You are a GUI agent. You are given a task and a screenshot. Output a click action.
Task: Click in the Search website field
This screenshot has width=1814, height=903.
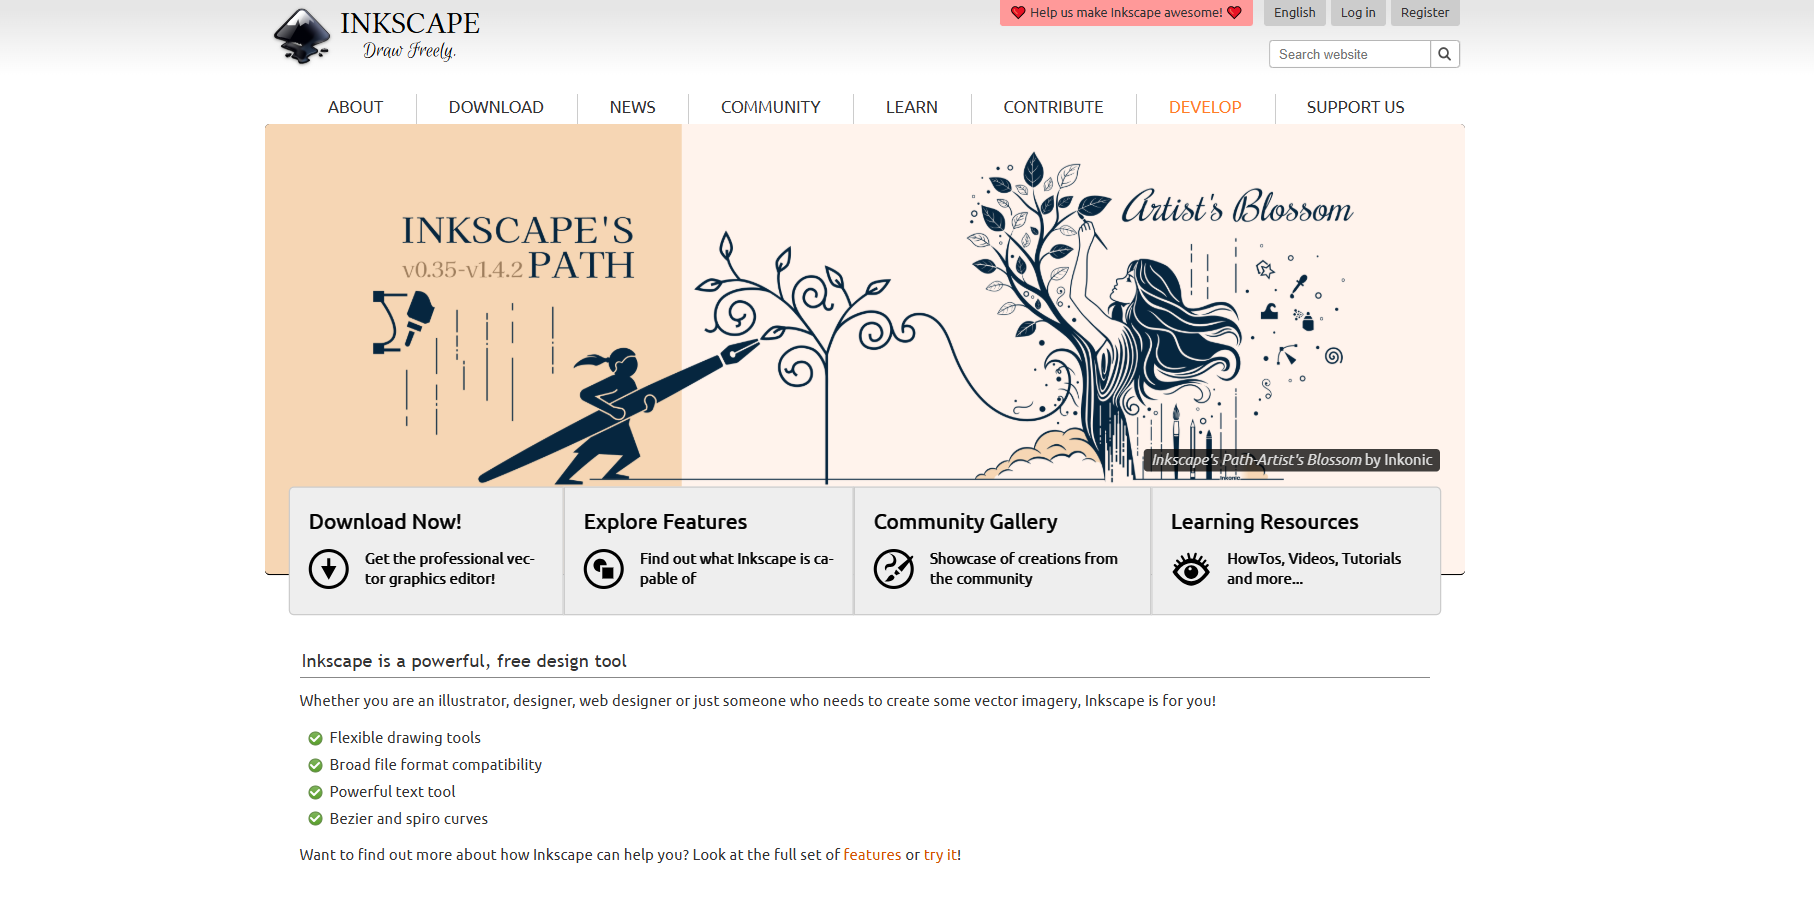(1349, 54)
